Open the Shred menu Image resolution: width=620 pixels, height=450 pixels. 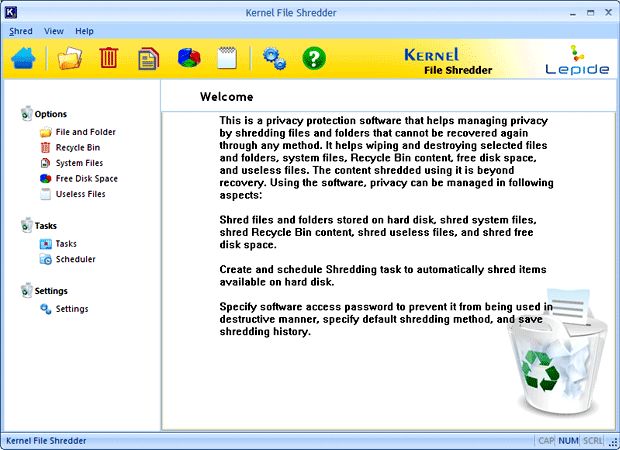(x=21, y=31)
